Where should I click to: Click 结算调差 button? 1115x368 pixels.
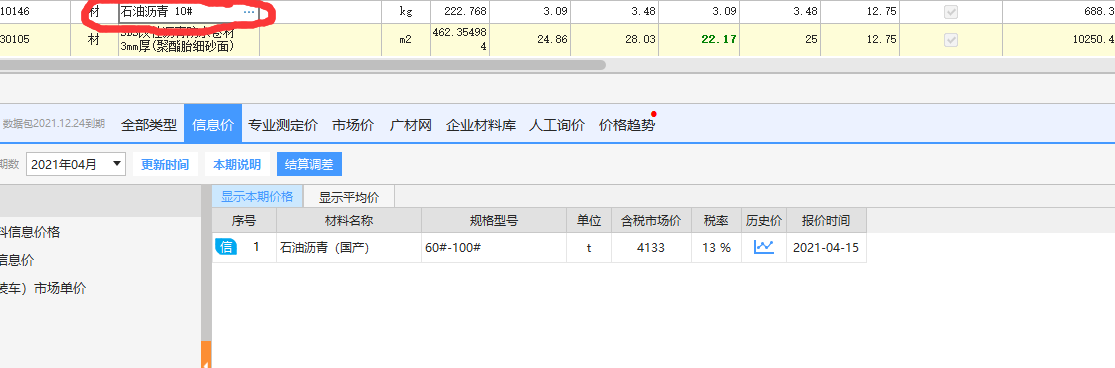pos(309,164)
